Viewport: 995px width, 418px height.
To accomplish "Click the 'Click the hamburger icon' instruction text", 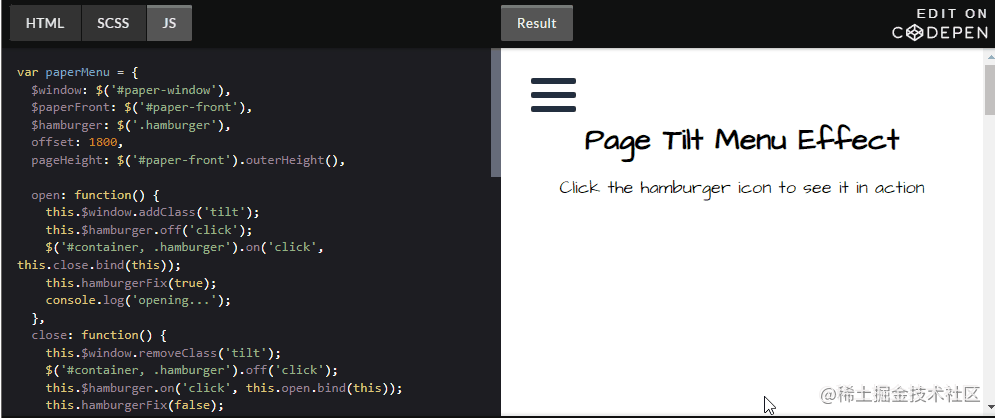I will 742,188.
